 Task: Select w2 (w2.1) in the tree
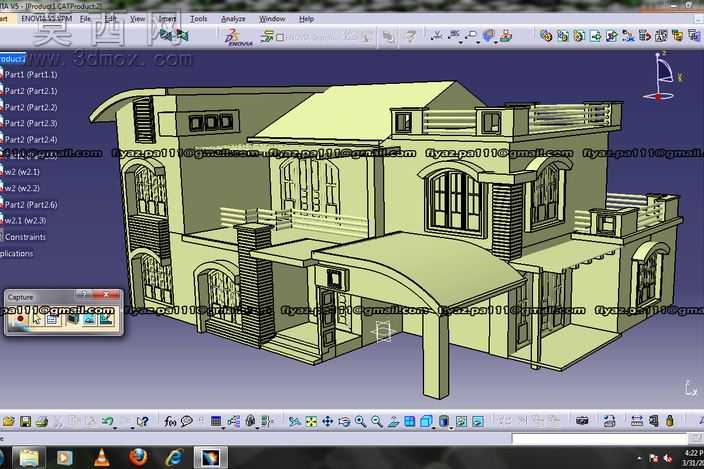coord(22,172)
